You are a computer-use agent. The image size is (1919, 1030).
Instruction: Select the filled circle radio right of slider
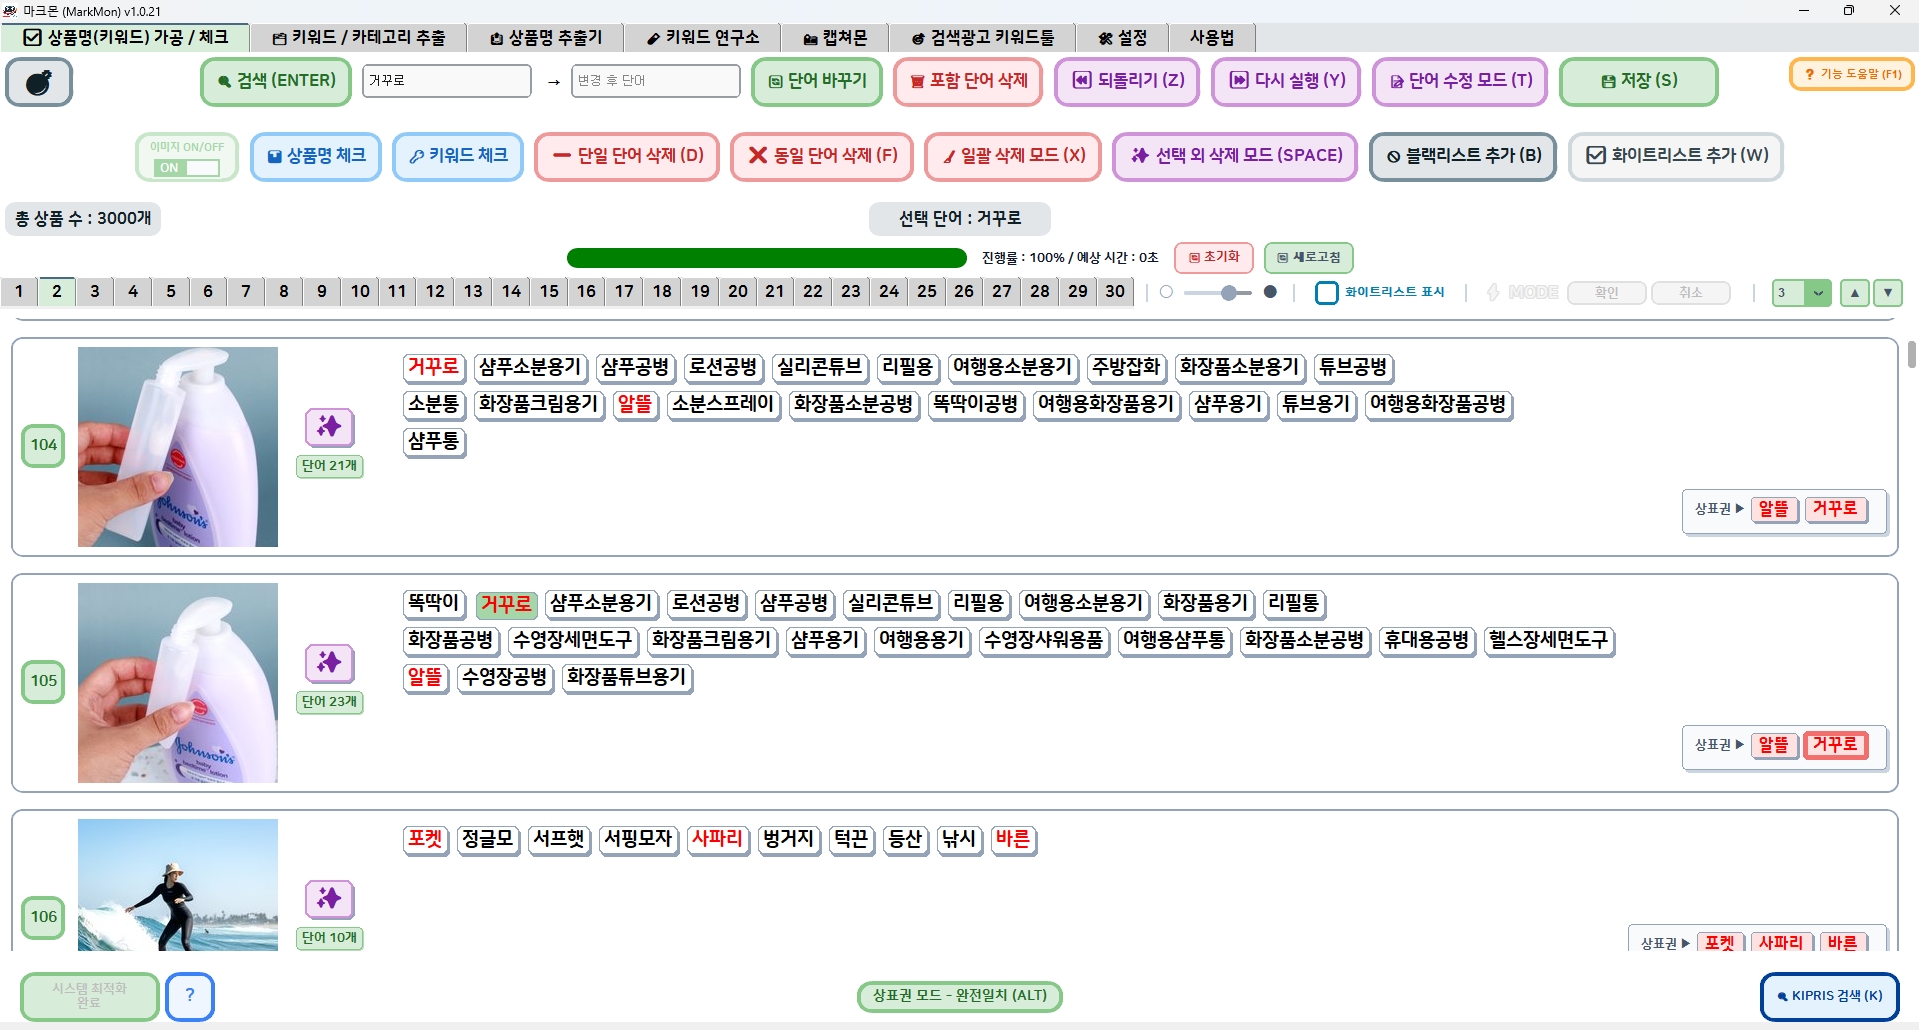[x=1270, y=293]
